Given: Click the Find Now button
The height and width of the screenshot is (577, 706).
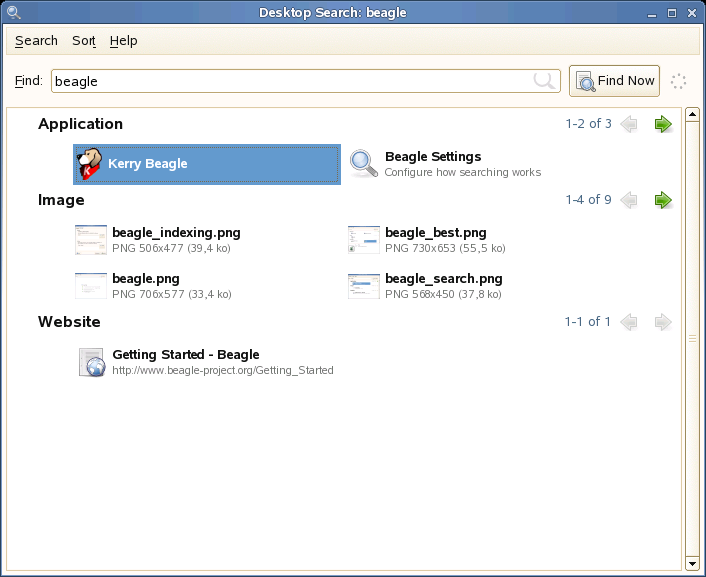Looking at the screenshot, I should (614, 81).
